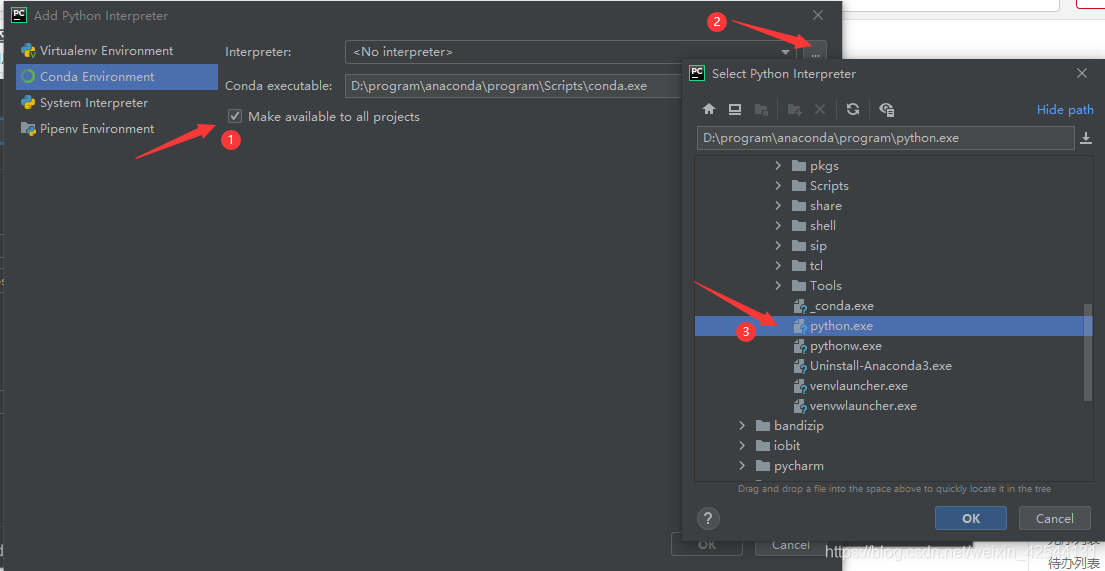Toggle show hidden files eye icon

(887, 109)
